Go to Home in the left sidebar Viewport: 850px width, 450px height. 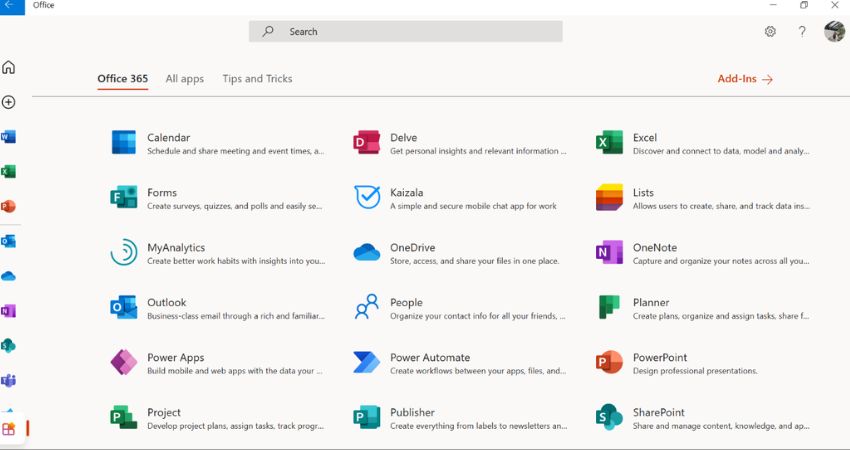click(x=9, y=68)
